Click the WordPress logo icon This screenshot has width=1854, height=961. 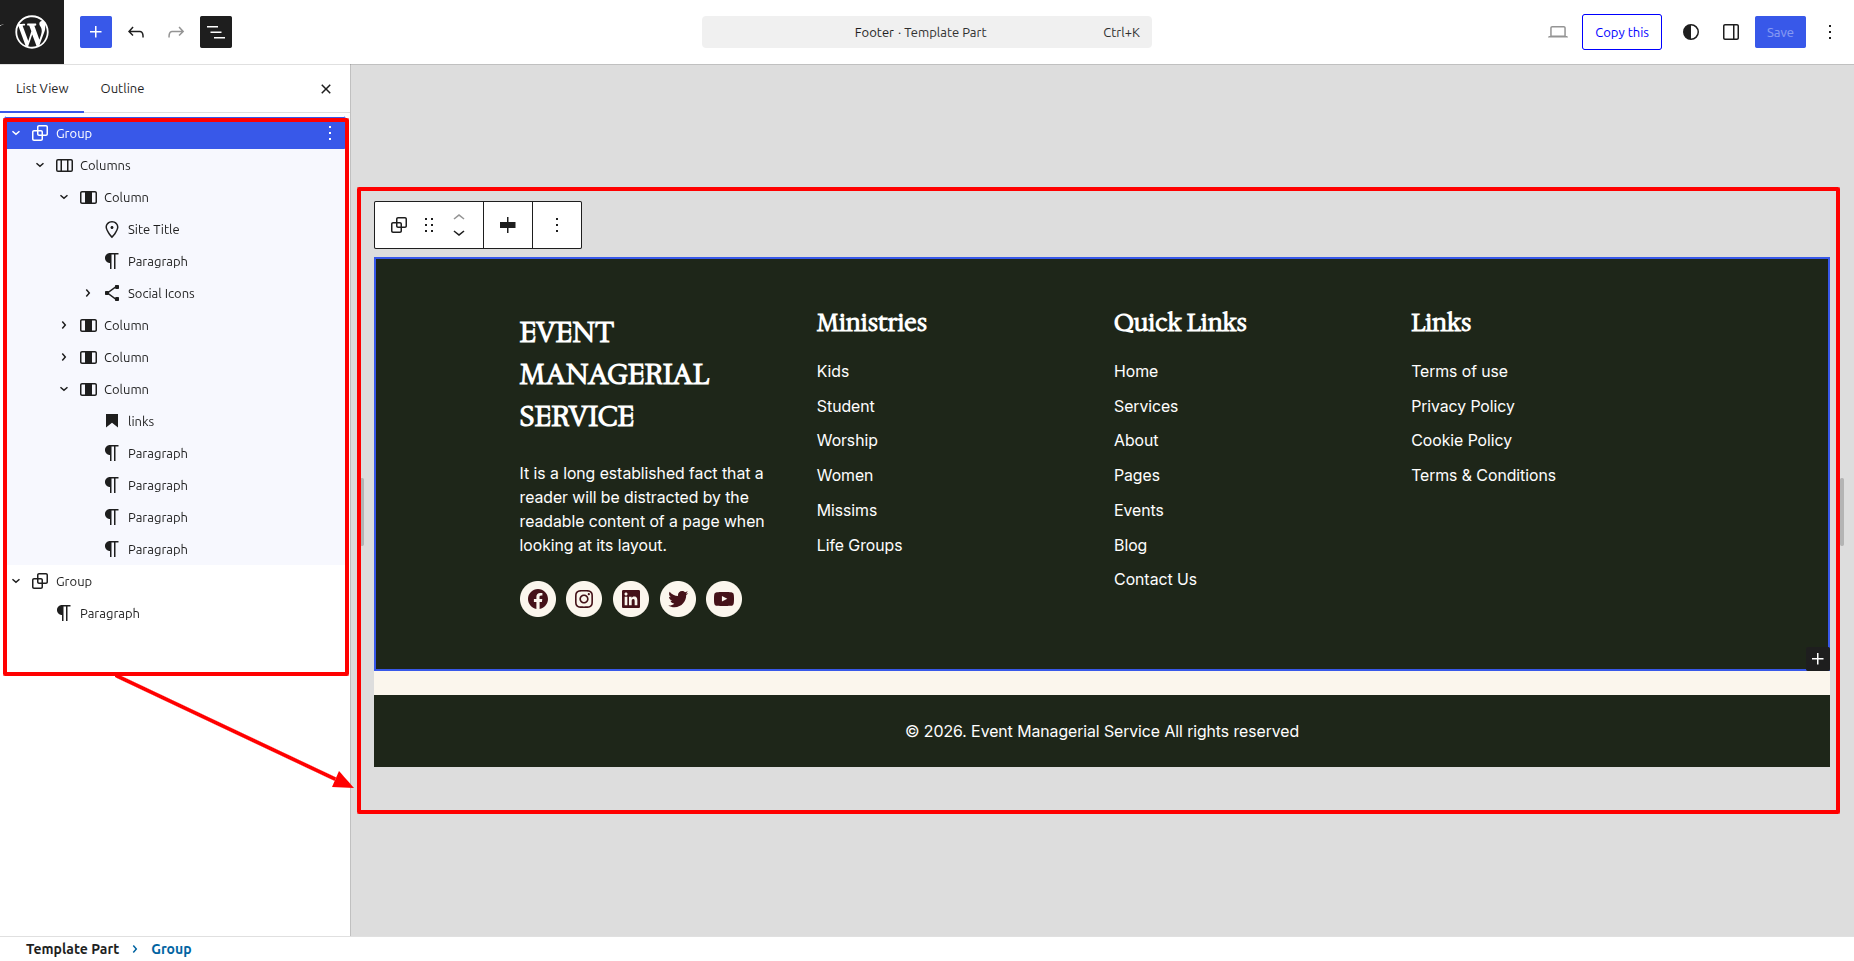pos(32,32)
